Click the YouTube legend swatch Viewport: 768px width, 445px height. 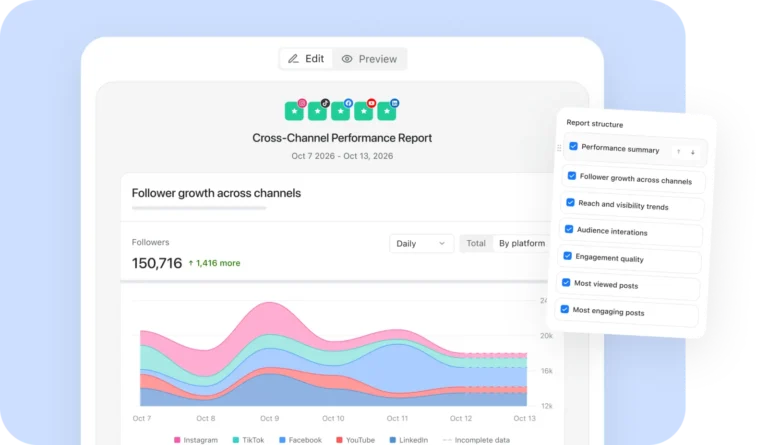coord(339,440)
